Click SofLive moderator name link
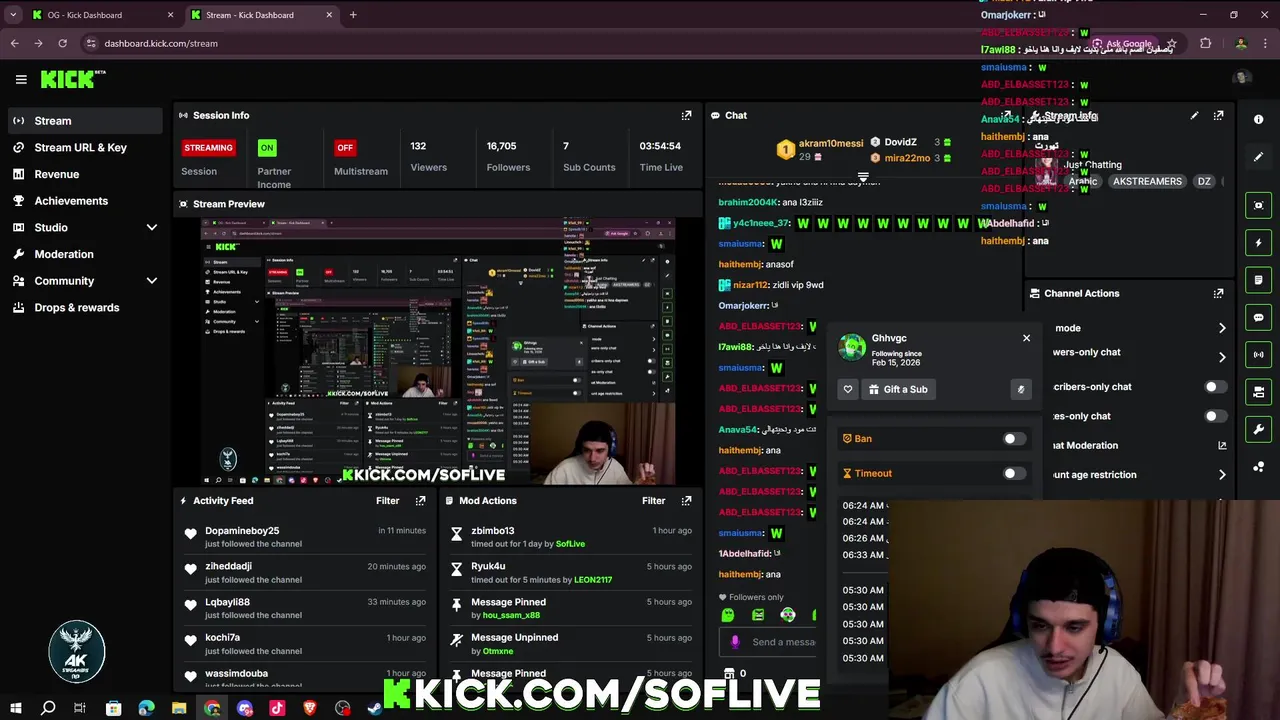The image size is (1280, 720). pyautogui.click(x=570, y=544)
